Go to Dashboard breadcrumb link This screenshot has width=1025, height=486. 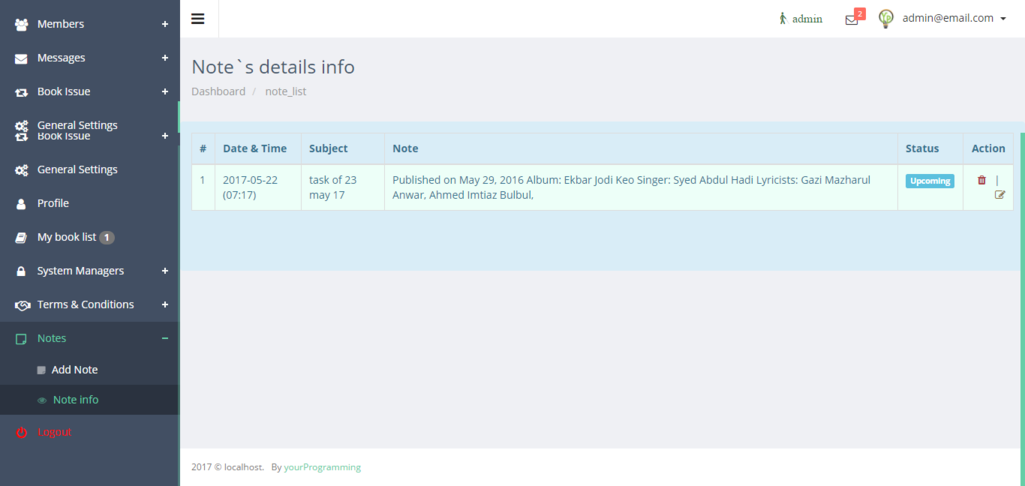tap(218, 91)
